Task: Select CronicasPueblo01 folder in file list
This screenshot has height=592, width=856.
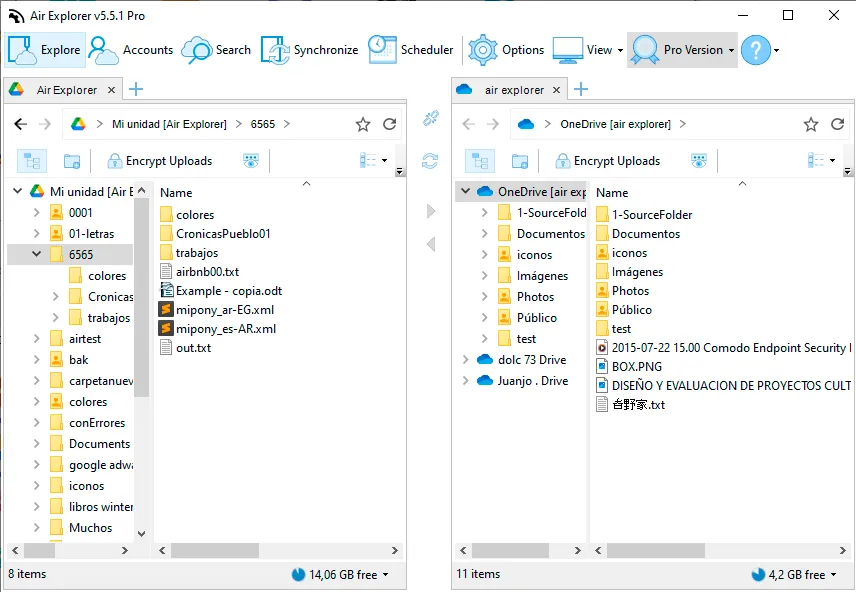Action: (223, 234)
